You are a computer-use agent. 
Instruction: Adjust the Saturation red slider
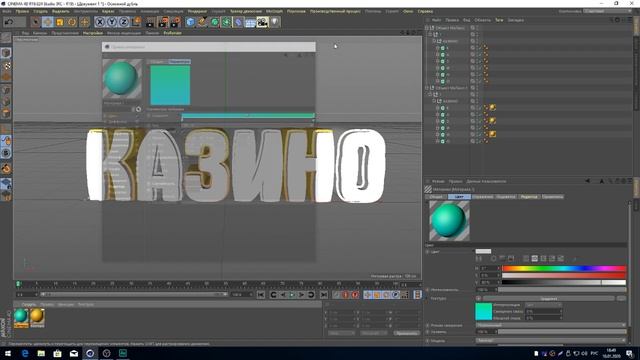point(564,275)
